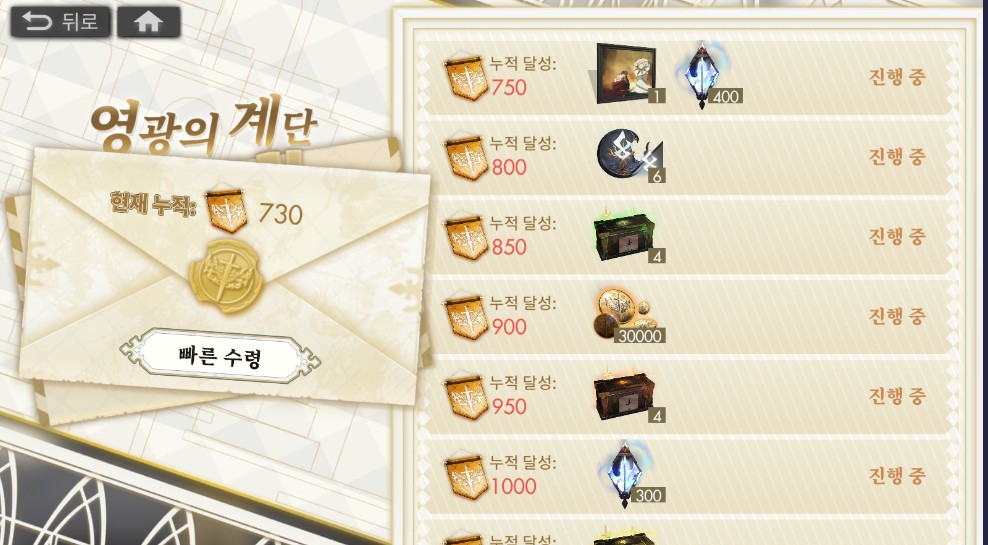Select the blue crystal reward labeled 400

pos(706,75)
